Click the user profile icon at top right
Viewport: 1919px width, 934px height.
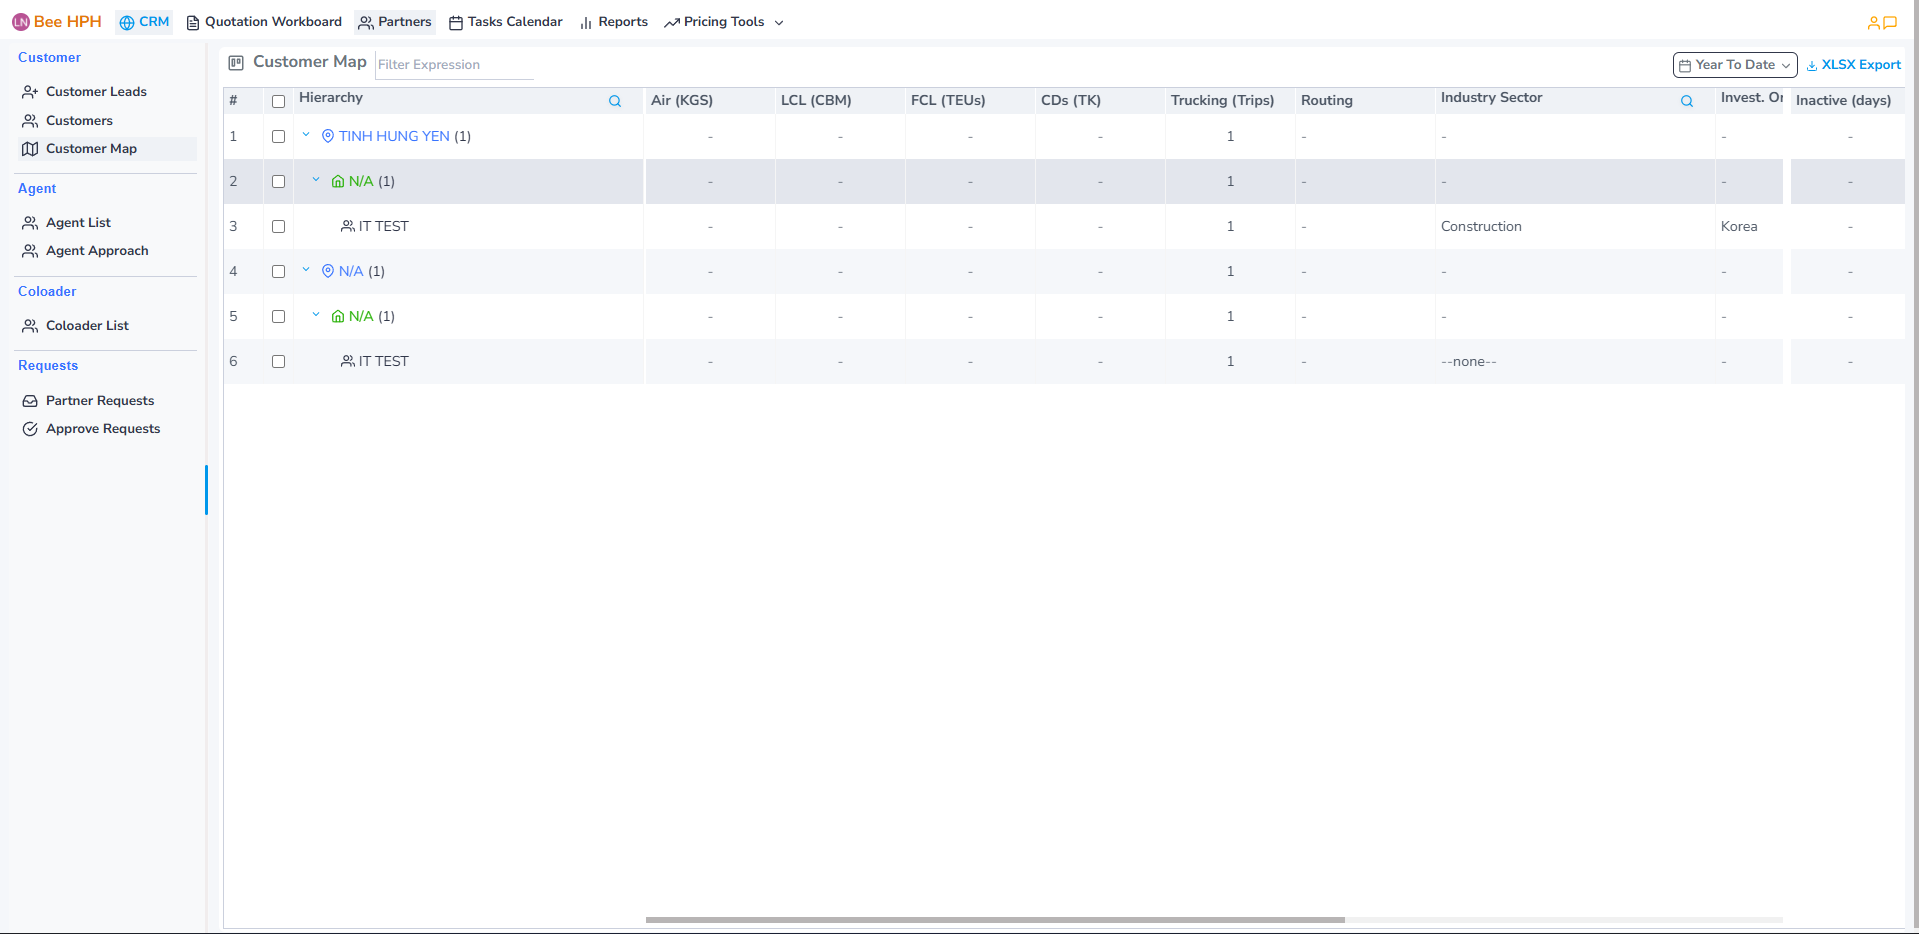coord(1873,22)
